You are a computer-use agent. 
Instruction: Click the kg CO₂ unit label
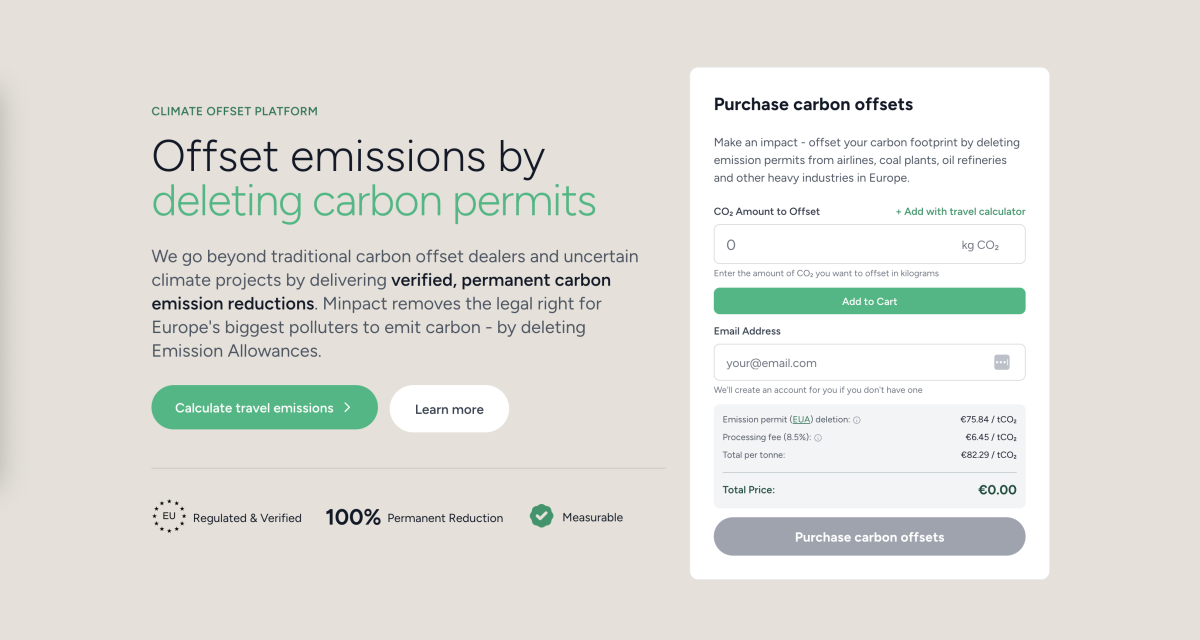coord(979,245)
